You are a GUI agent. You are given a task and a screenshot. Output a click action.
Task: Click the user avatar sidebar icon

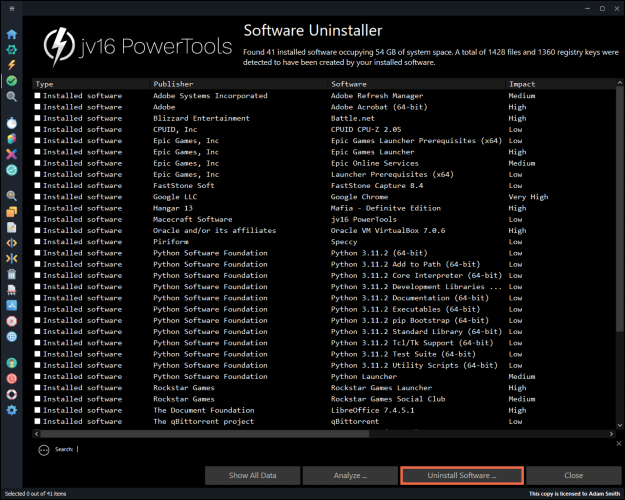12,363
